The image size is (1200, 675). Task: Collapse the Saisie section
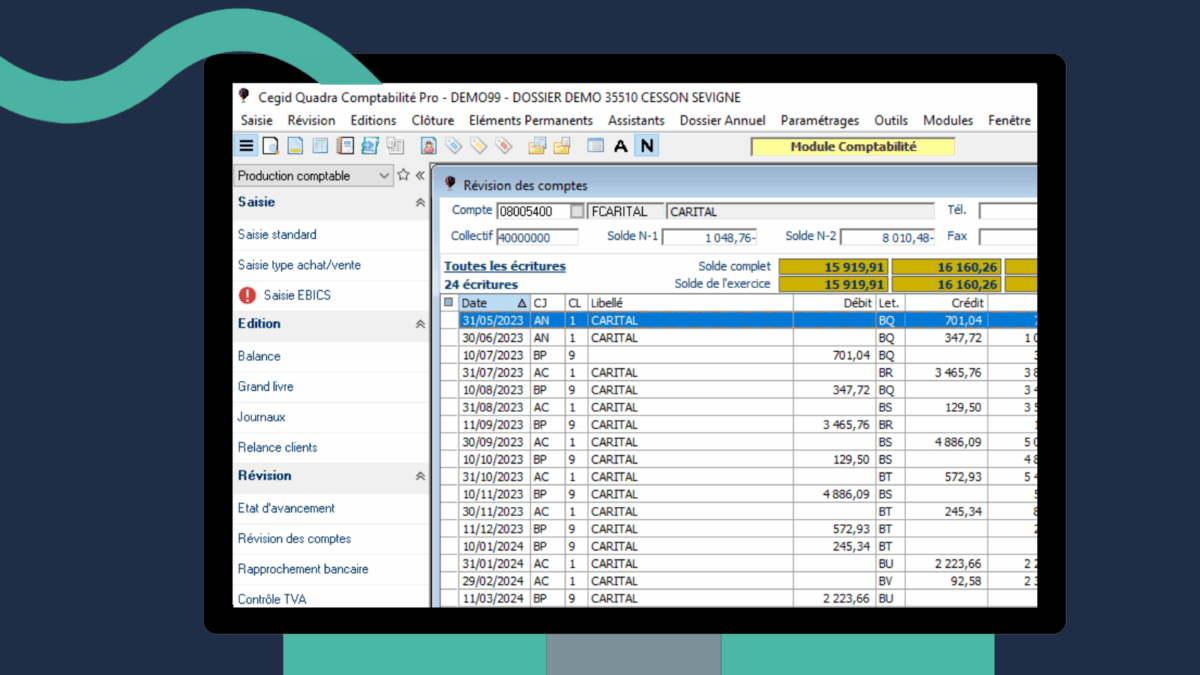tap(420, 203)
